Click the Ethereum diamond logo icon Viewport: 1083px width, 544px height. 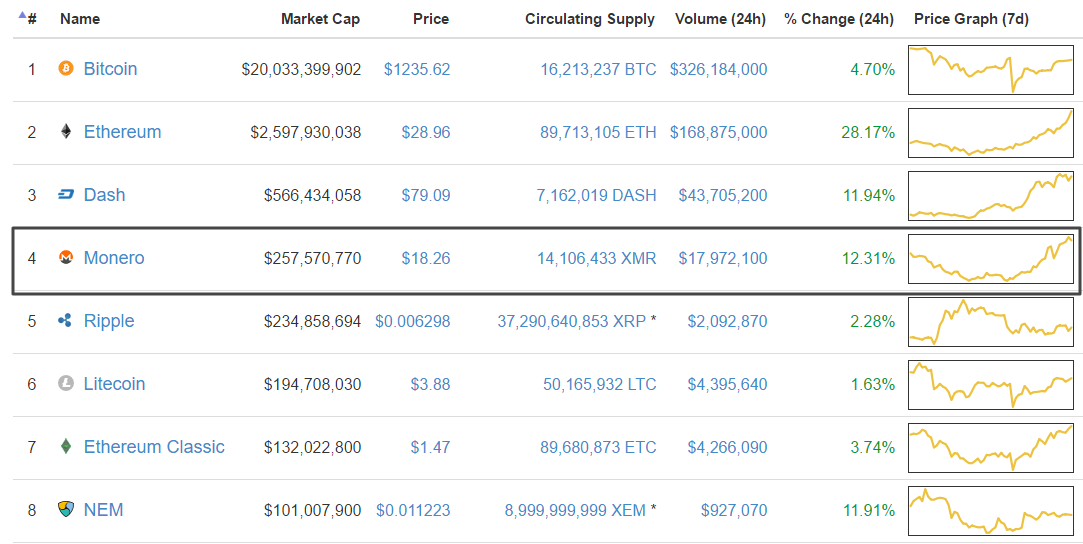coord(66,132)
